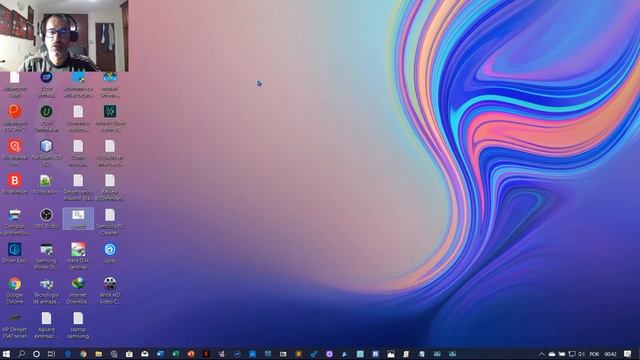Open the Internet Download Manager shortcut
The width and height of the screenshot is (640, 360).
click(78, 290)
